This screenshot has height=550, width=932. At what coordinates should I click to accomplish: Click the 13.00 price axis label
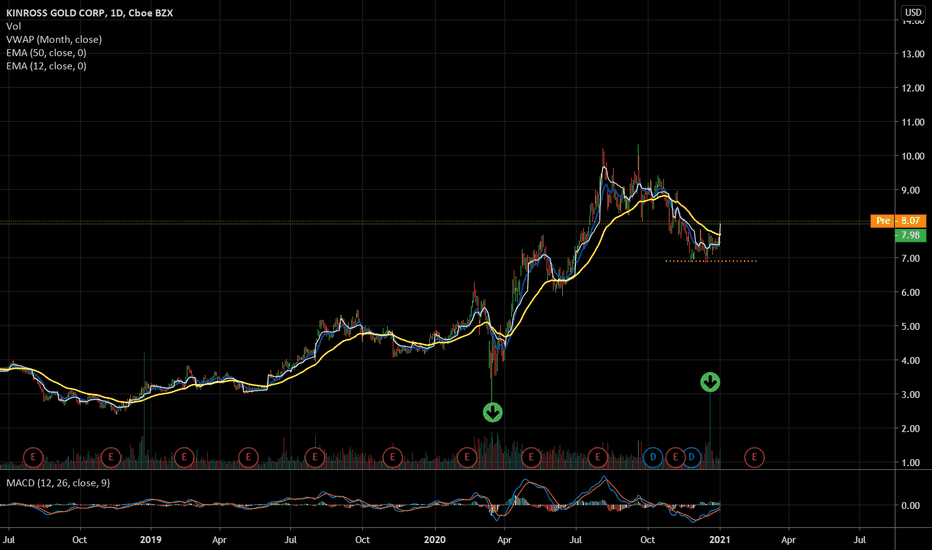[913, 54]
